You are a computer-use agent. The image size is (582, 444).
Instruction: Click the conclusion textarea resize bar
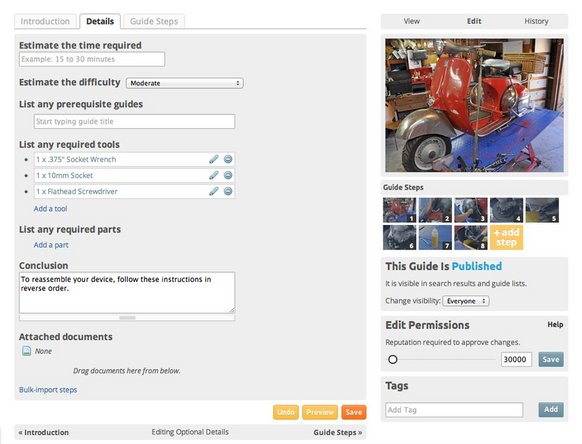[127, 318]
